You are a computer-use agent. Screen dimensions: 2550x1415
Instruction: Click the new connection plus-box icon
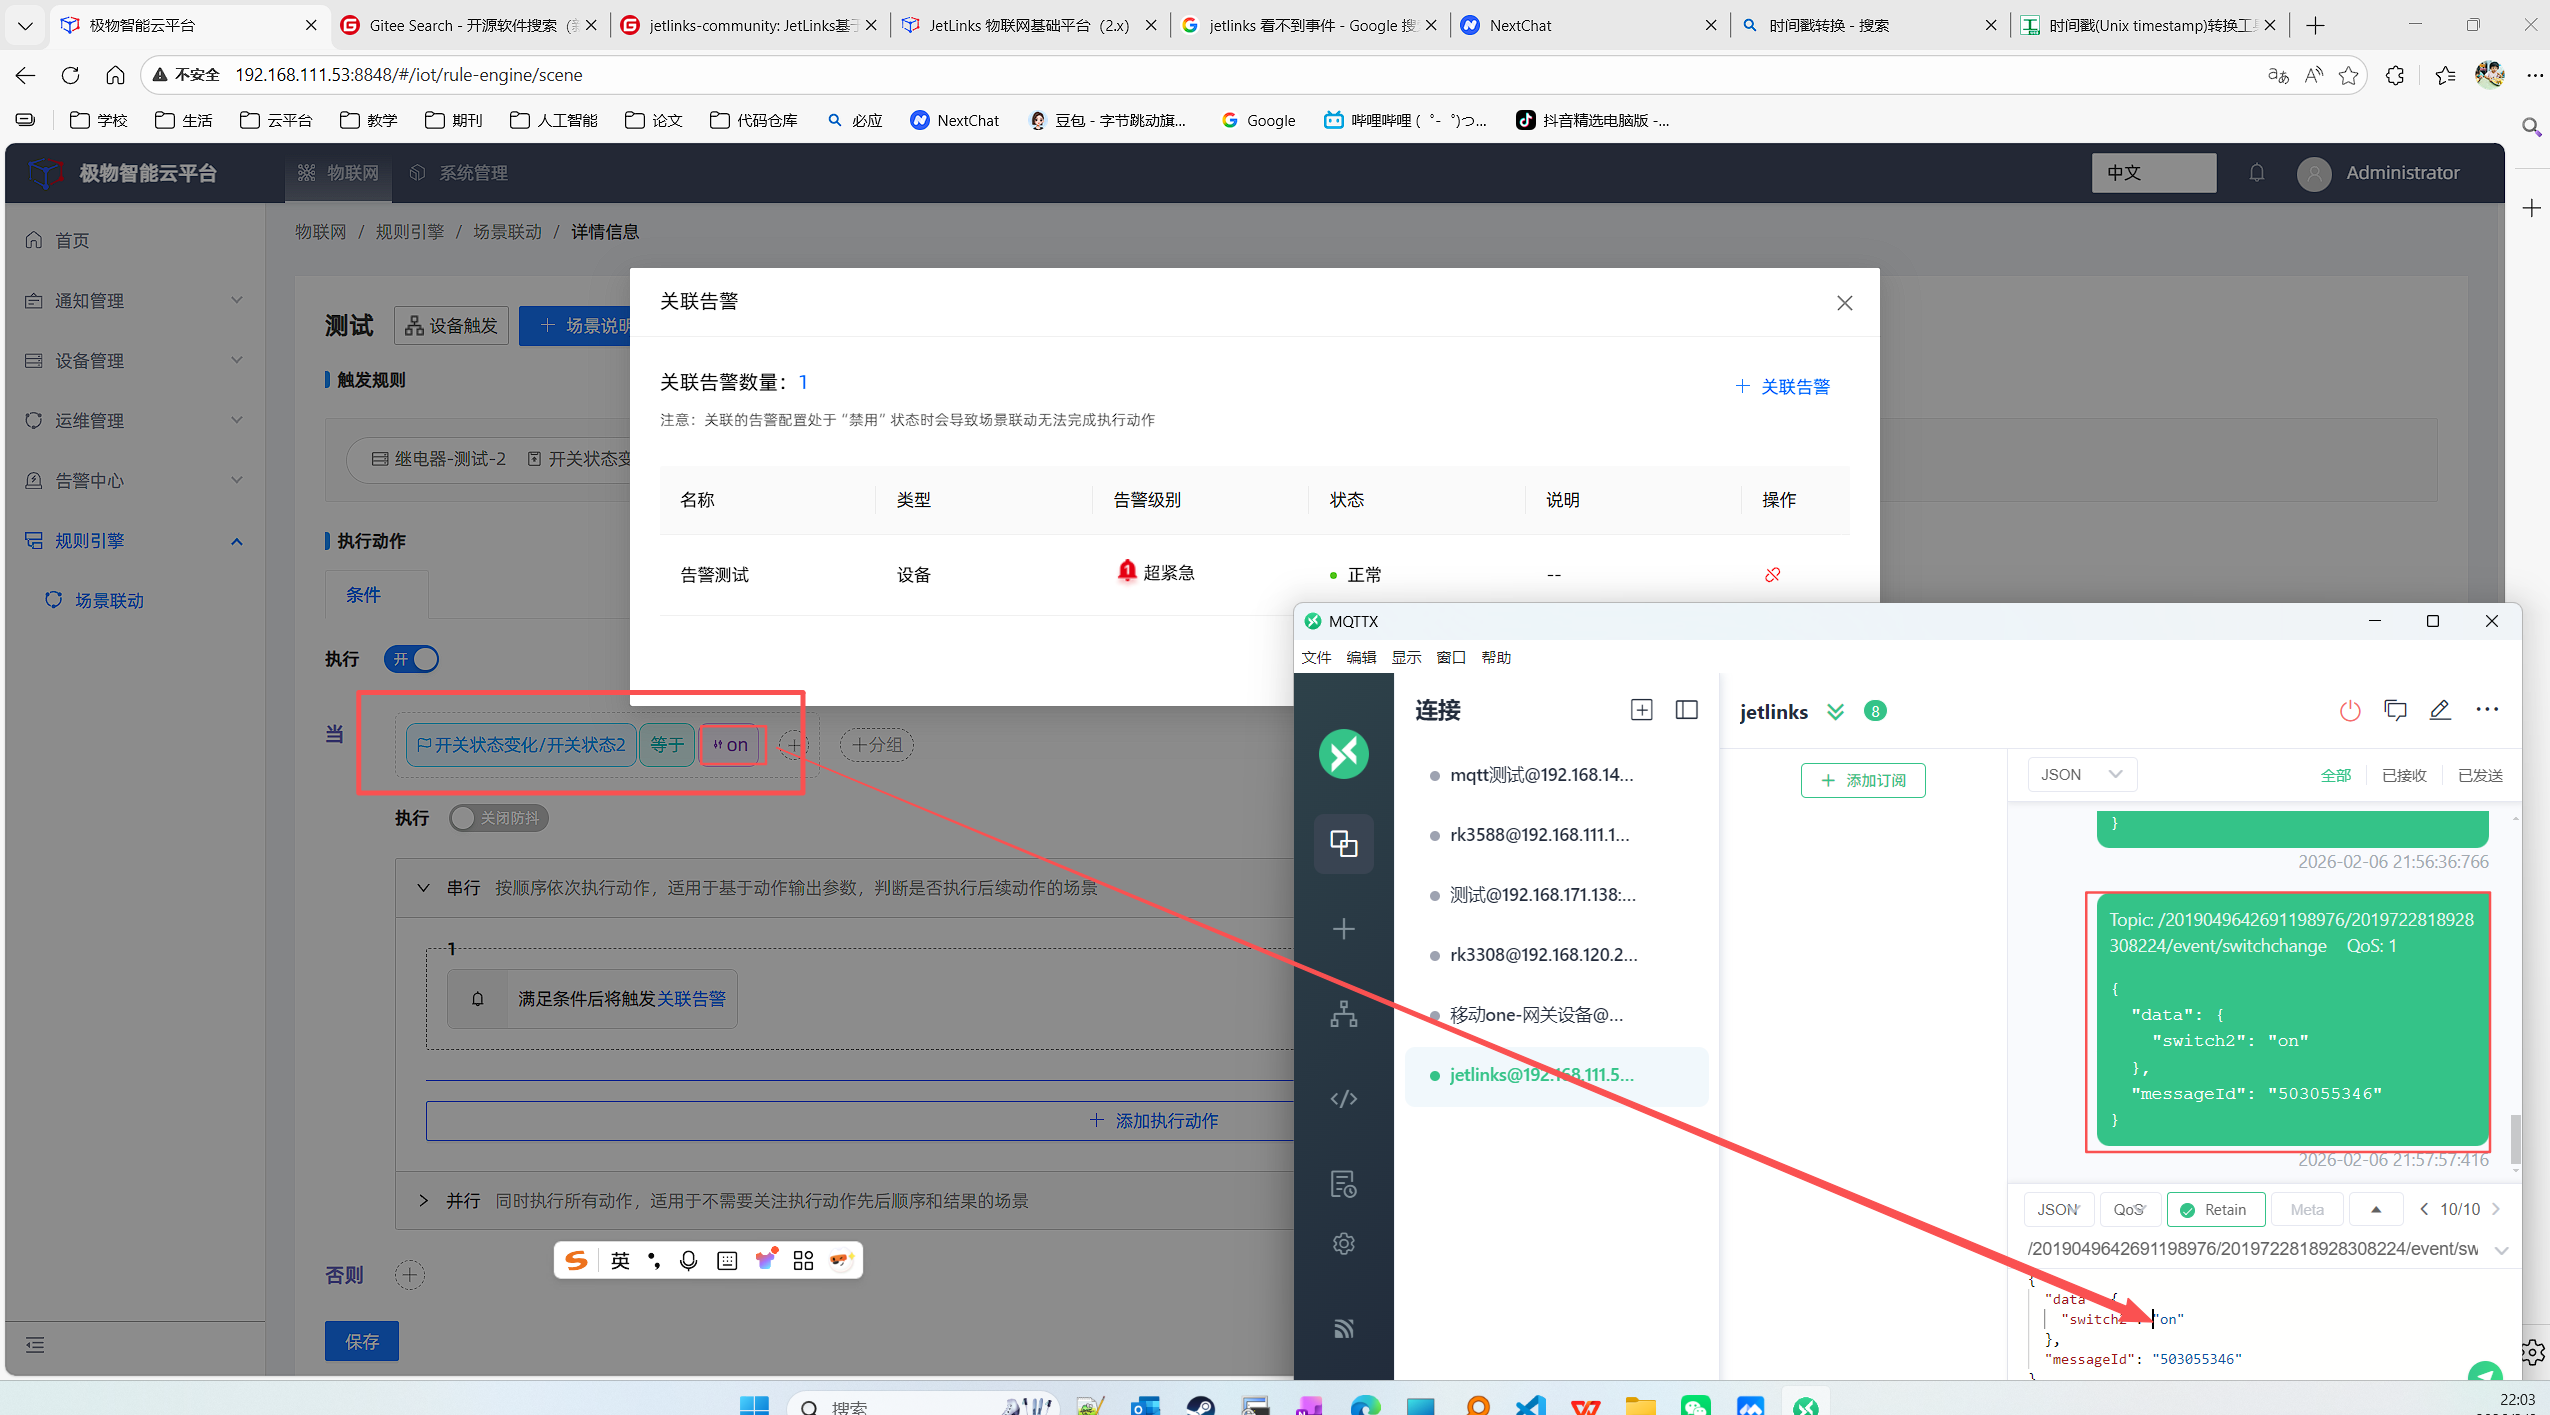(x=1641, y=710)
